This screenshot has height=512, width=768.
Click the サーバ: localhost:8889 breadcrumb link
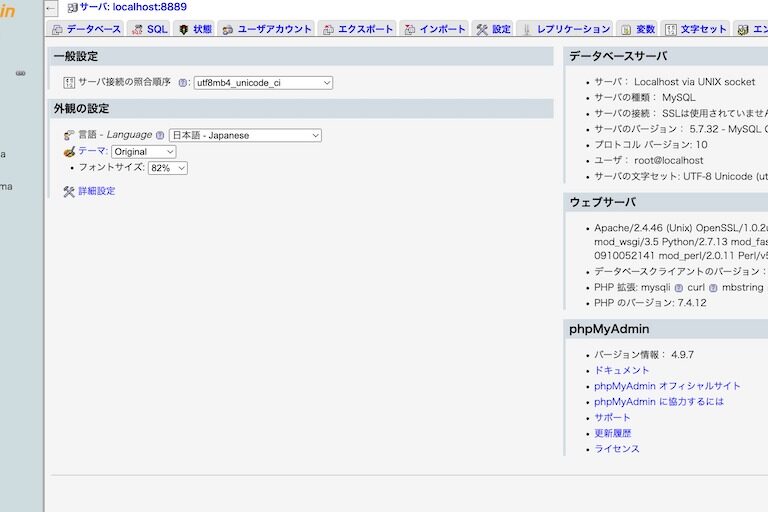point(133,7)
